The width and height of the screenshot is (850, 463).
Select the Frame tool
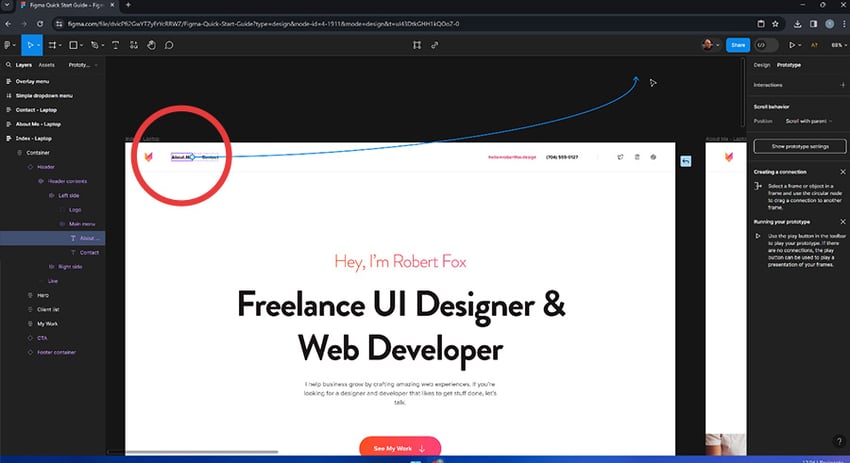52,45
